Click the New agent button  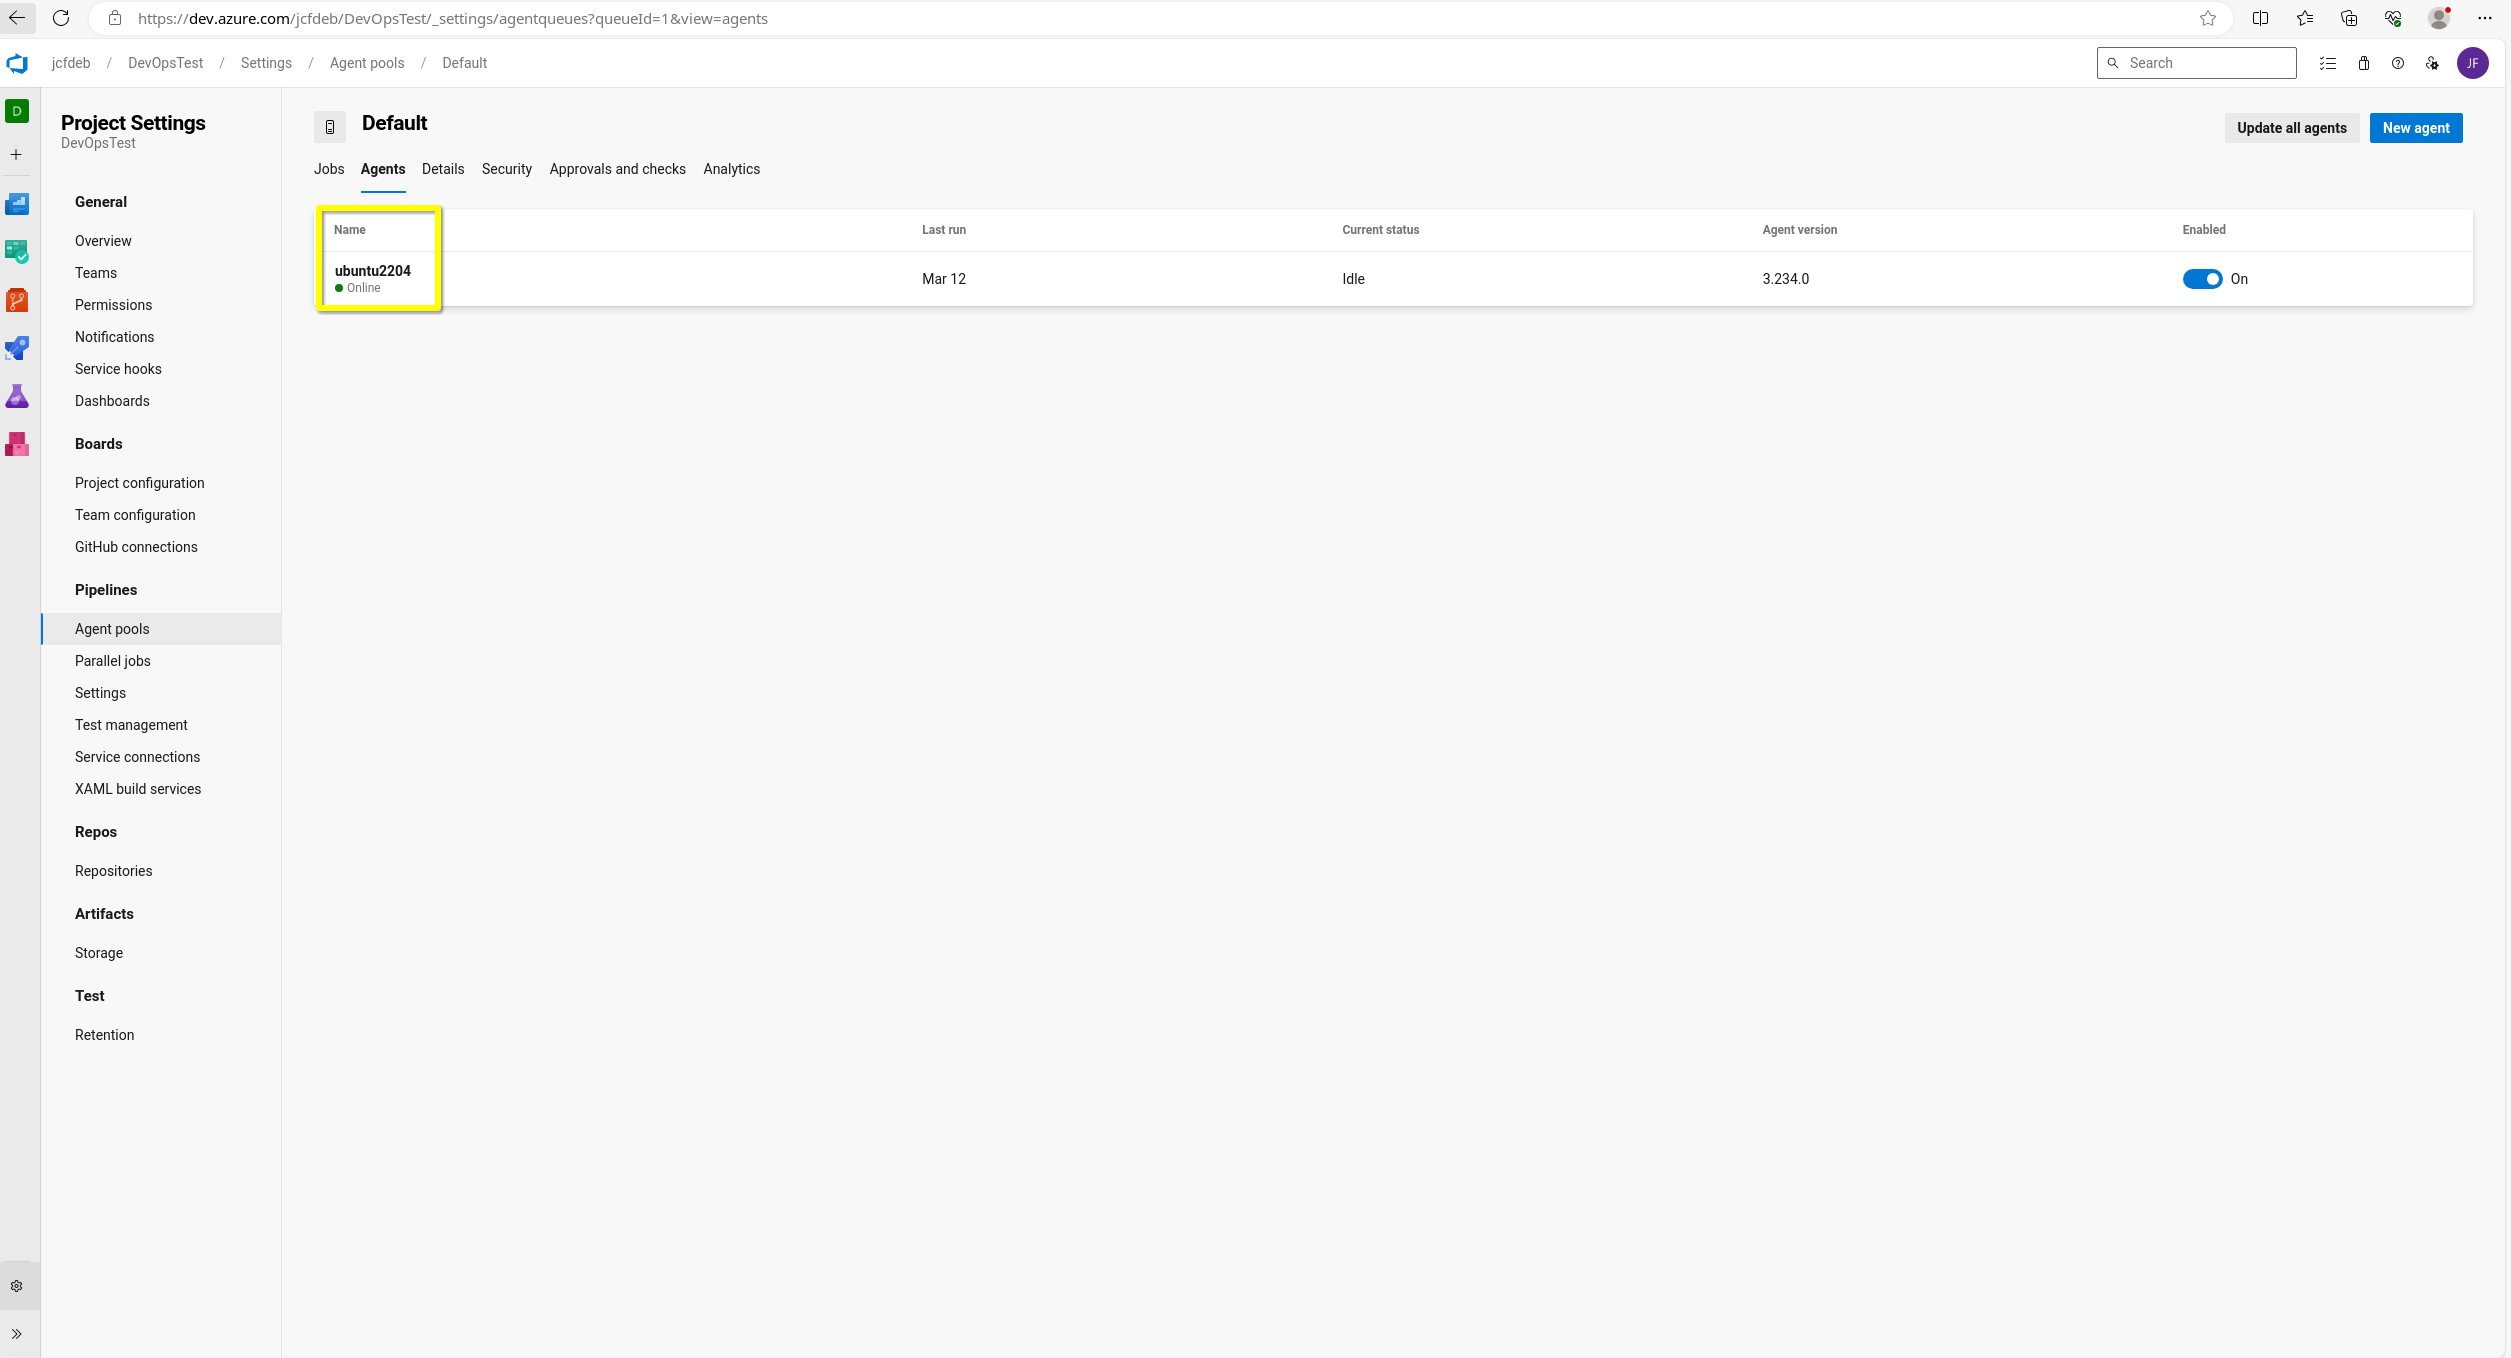[2416, 128]
